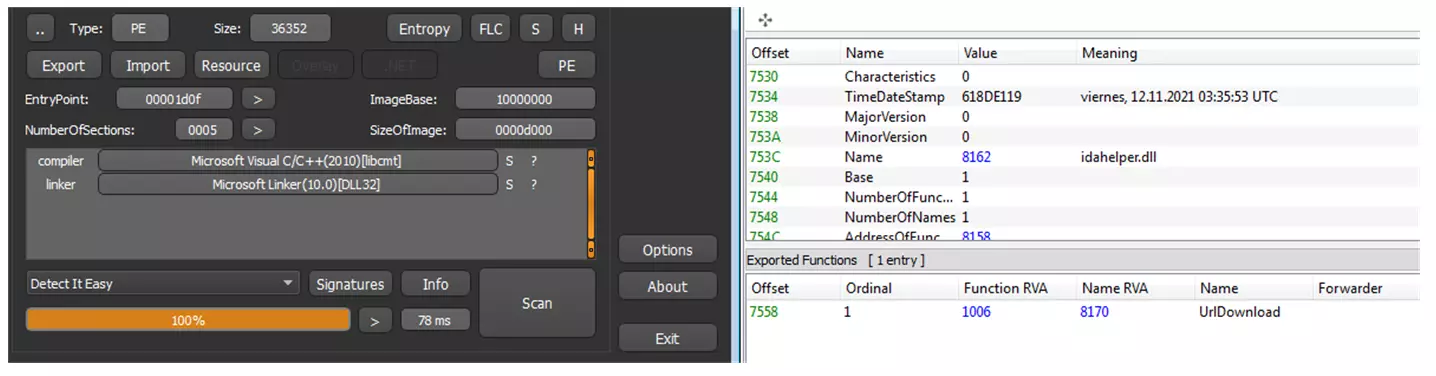Click the results list orange scrollbar

point(591,205)
